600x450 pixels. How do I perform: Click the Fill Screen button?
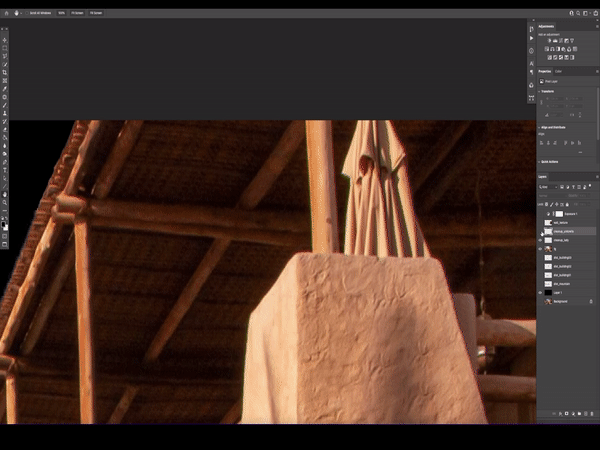96,13
